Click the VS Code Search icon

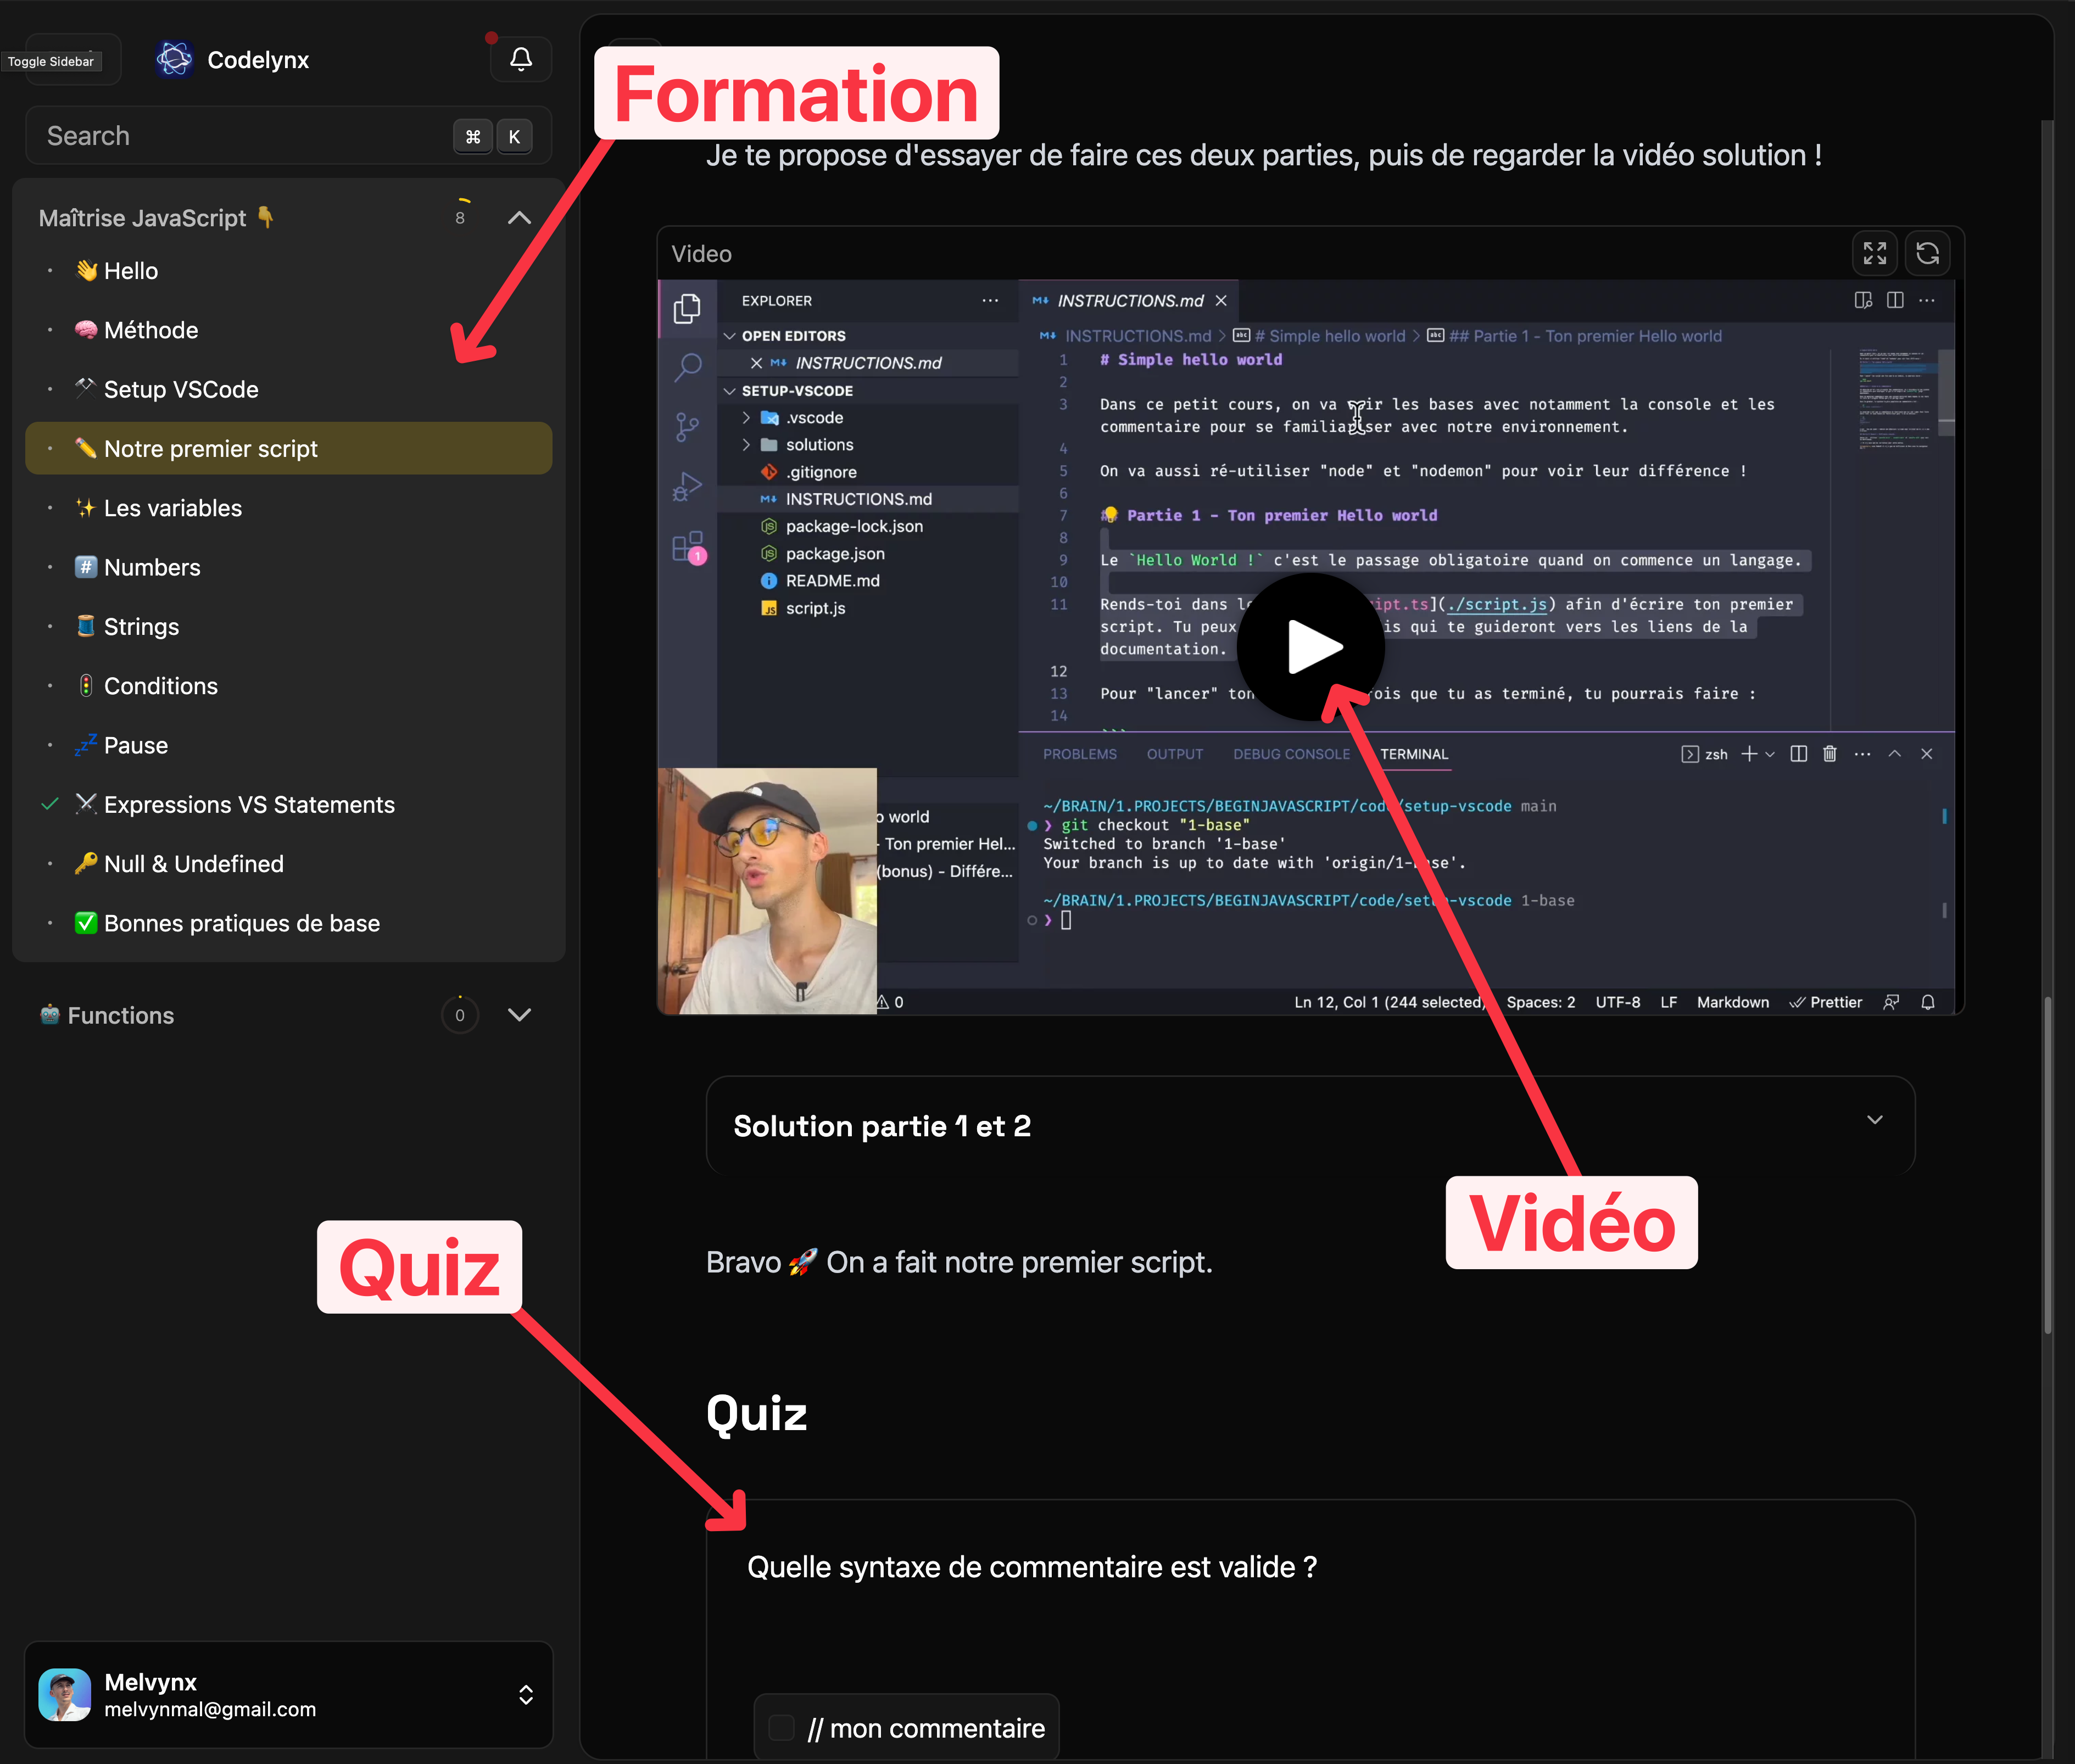click(x=687, y=367)
